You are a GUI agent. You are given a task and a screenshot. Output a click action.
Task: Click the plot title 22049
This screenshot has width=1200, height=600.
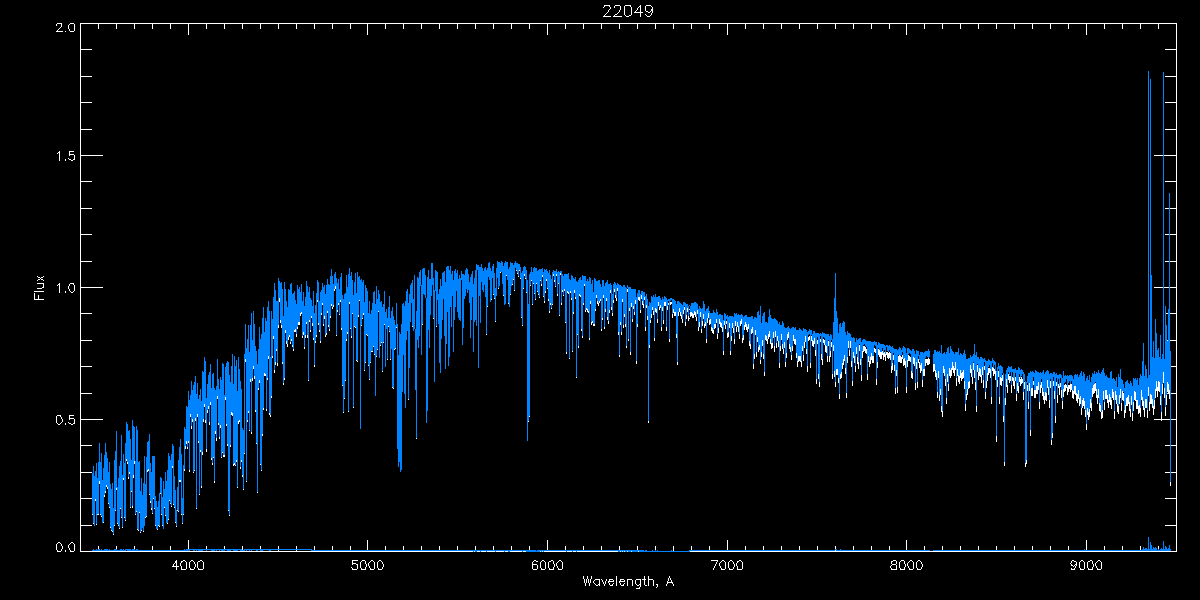tap(627, 11)
